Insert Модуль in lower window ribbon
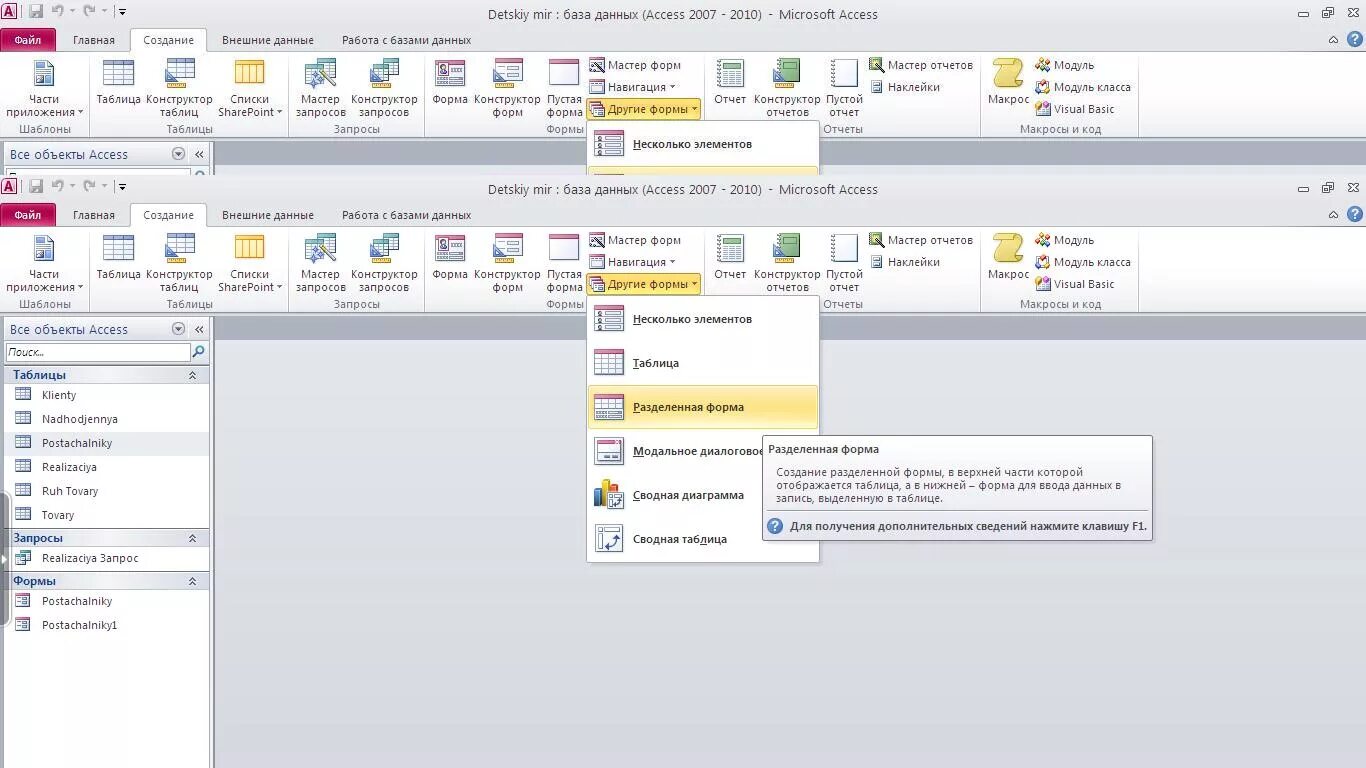 tap(1064, 240)
